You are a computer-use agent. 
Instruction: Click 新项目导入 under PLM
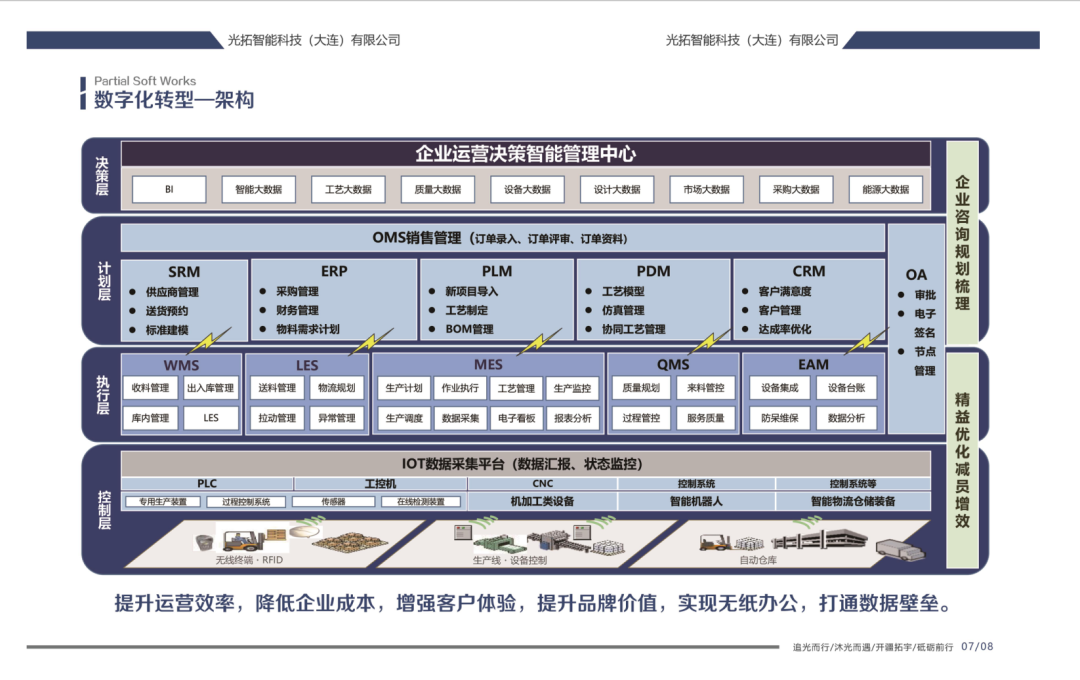472,291
